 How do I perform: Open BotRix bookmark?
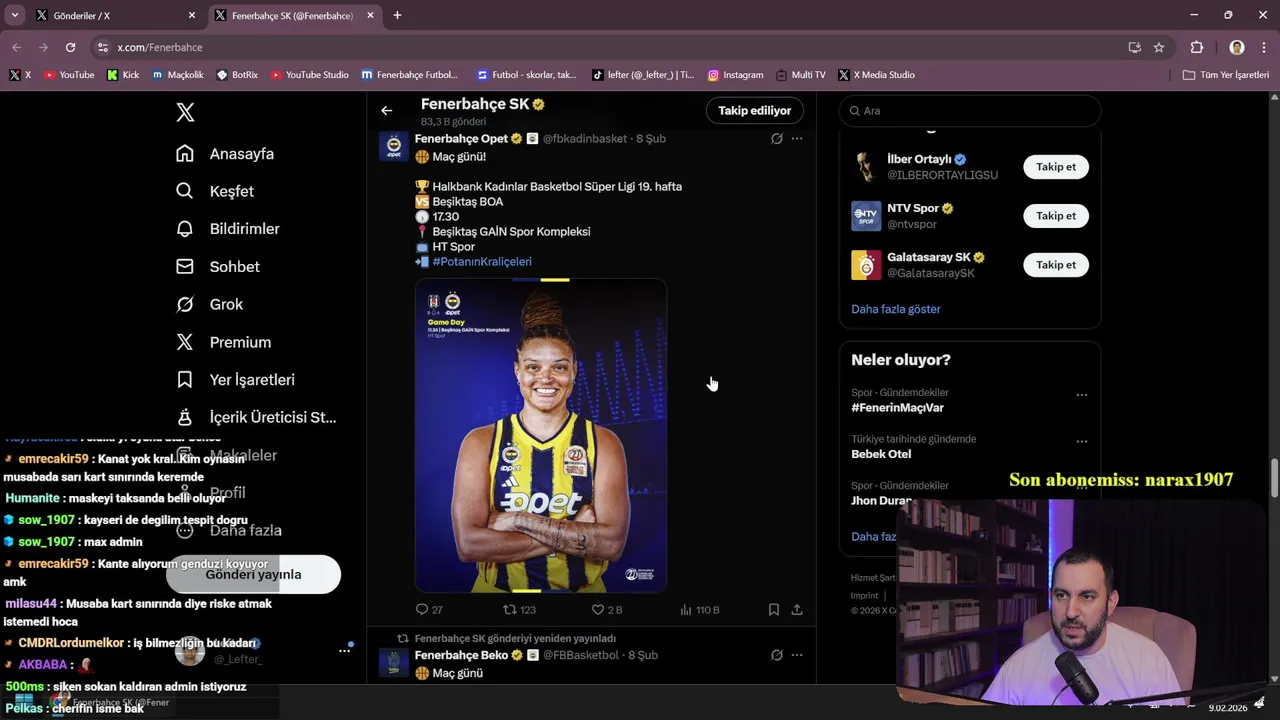click(237, 75)
